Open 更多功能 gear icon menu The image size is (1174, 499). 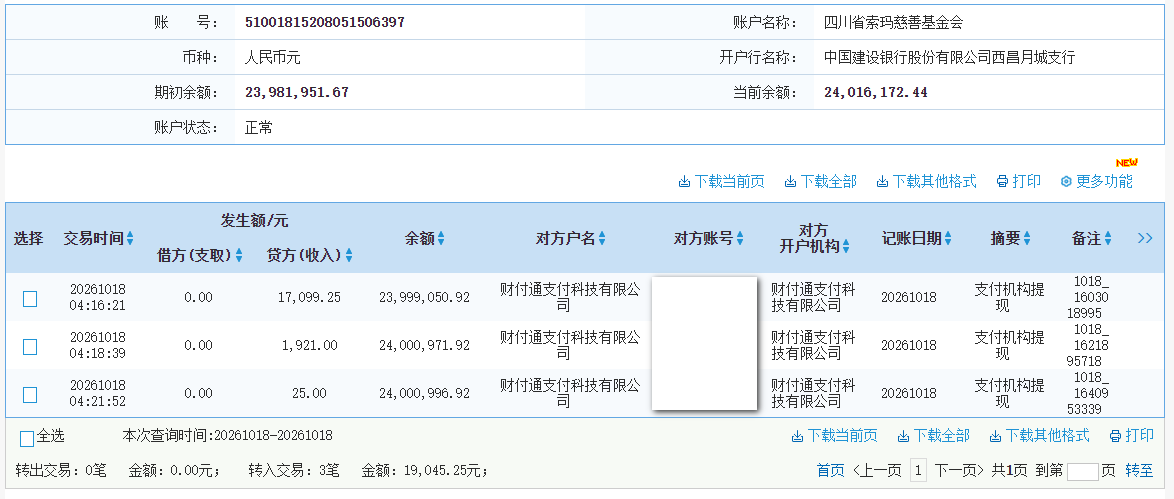(x=1066, y=182)
